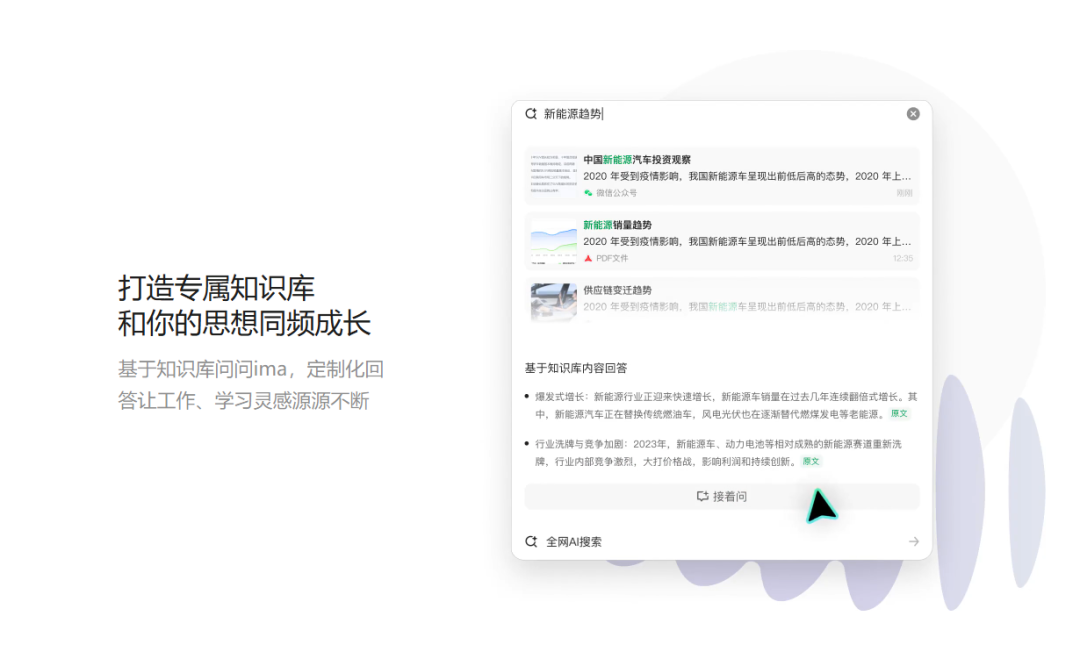The height and width of the screenshot is (659, 1080).
Task: Select the 全网AI搜索 option
Action: click(x=574, y=542)
